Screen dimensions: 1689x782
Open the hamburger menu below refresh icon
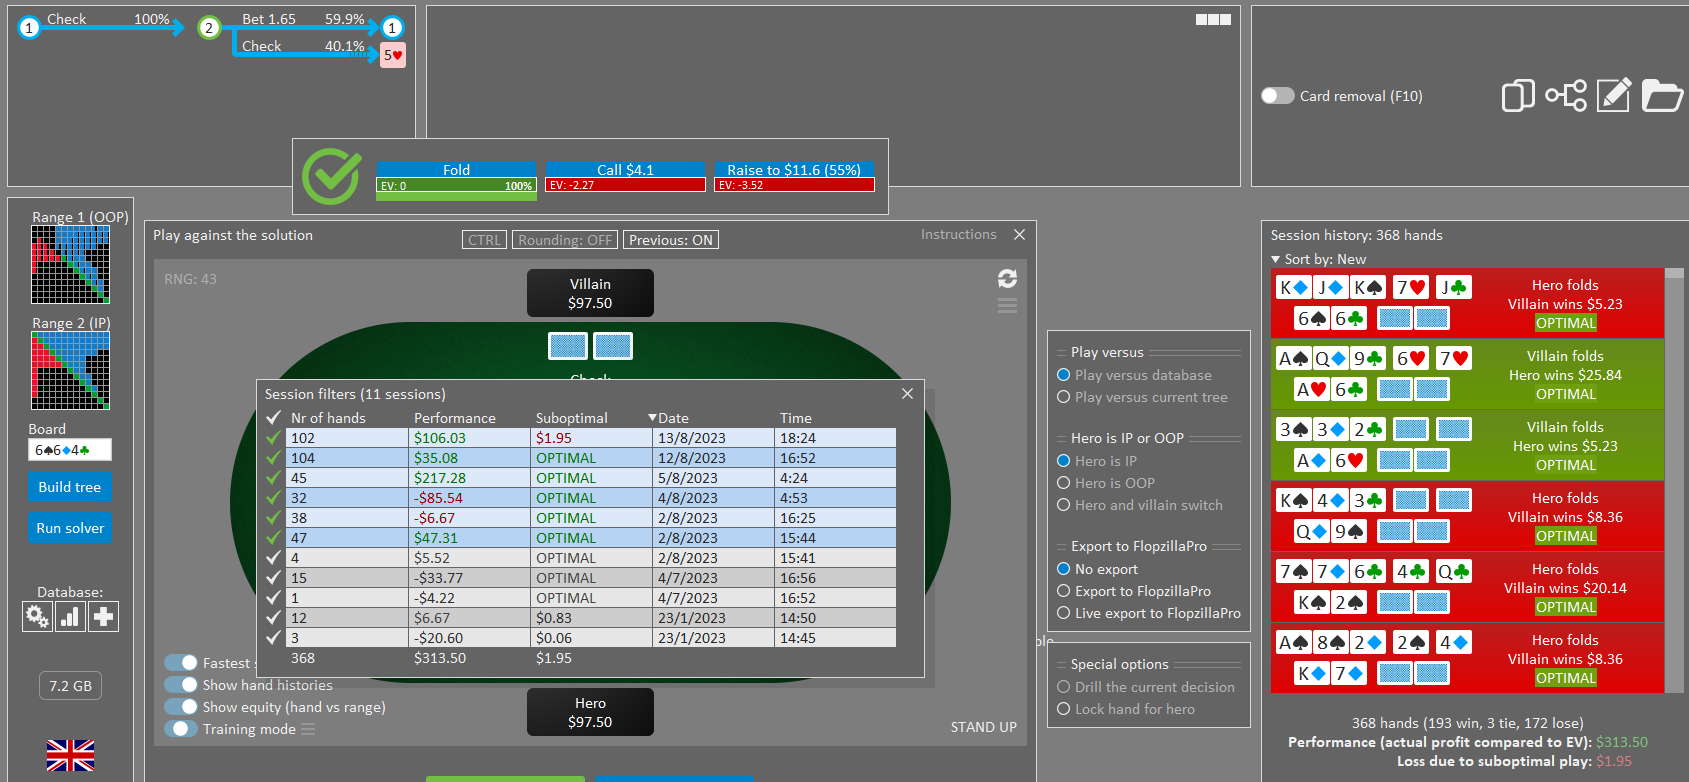1007,306
